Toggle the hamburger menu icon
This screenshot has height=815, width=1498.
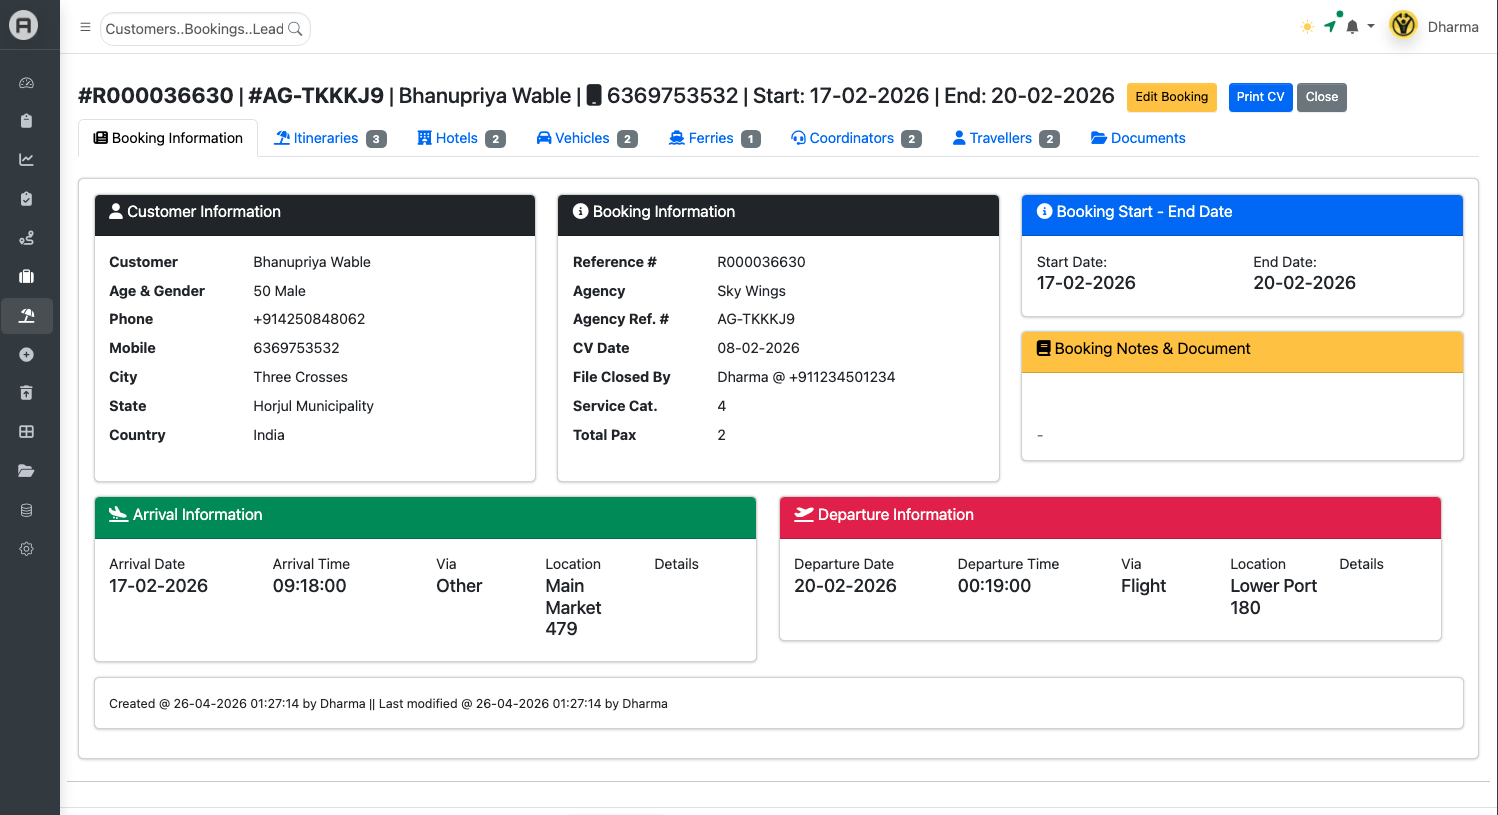coord(85,28)
